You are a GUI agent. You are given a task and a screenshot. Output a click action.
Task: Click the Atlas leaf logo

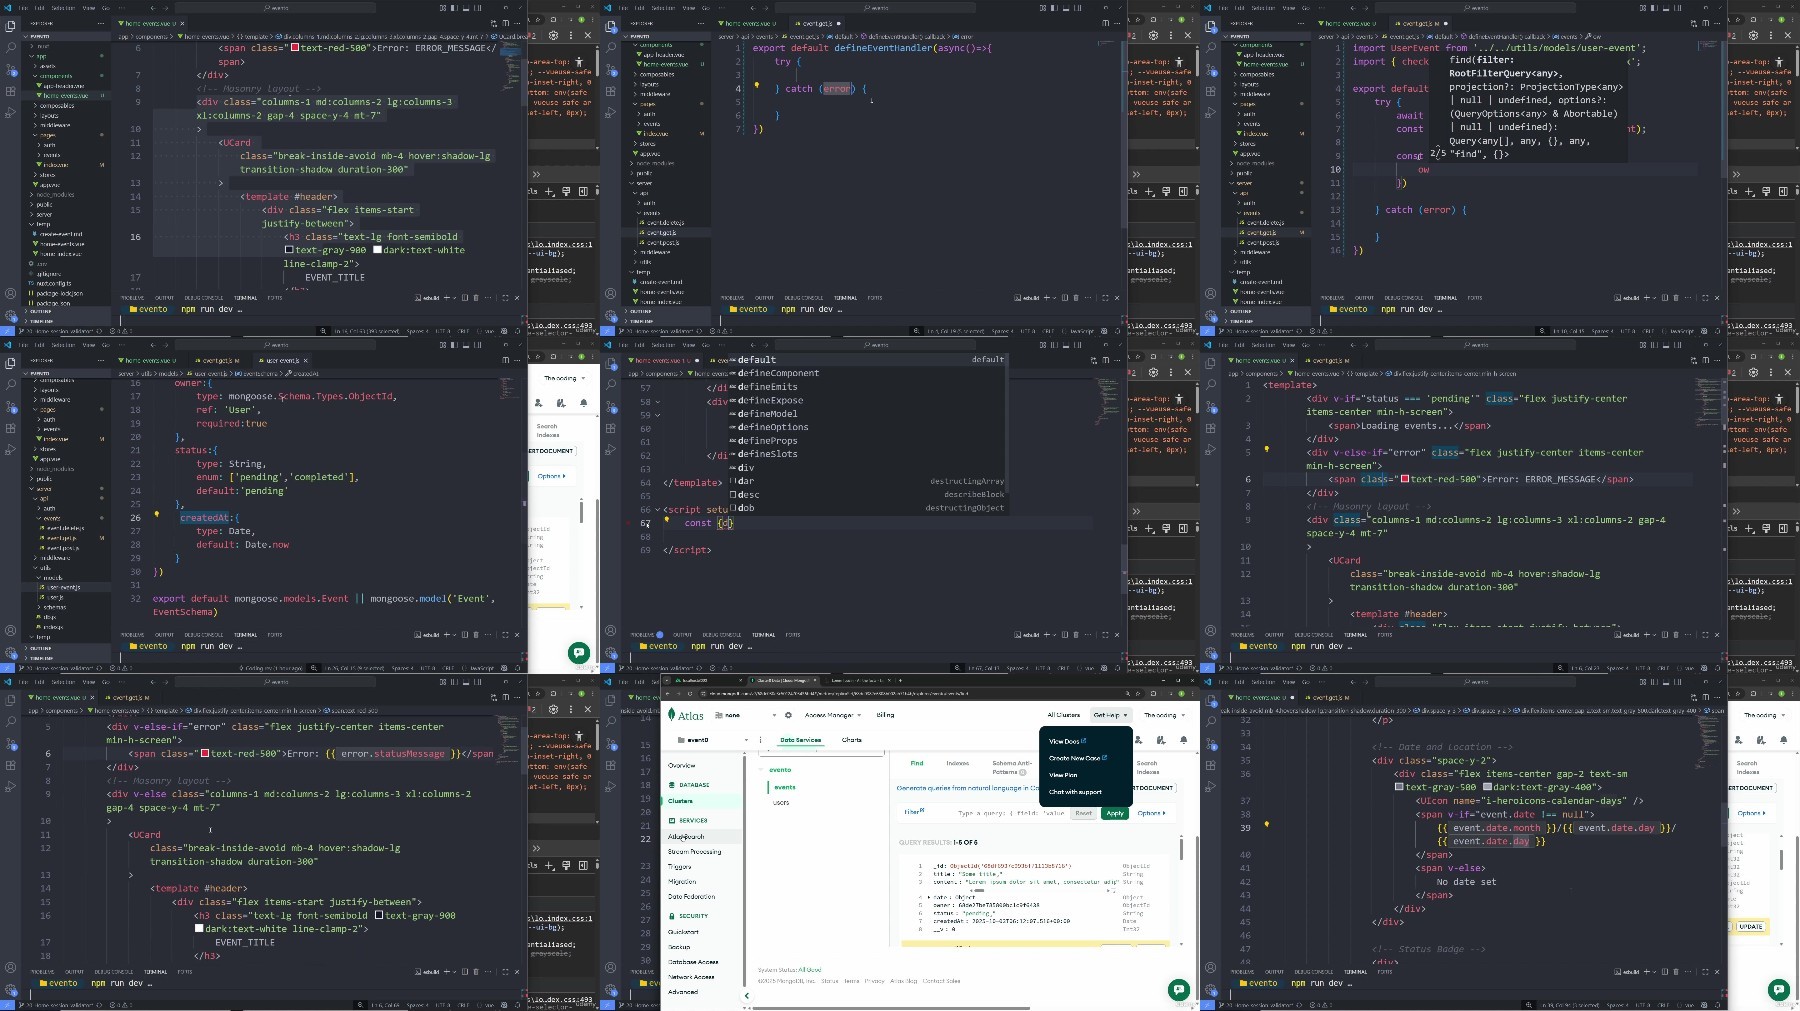pyautogui.click(x=673, y=715)
